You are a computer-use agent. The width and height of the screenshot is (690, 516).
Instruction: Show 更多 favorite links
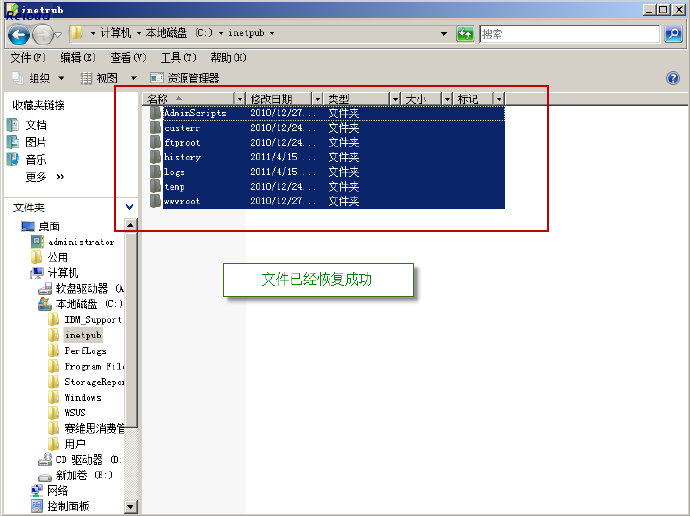click(44, 177)
